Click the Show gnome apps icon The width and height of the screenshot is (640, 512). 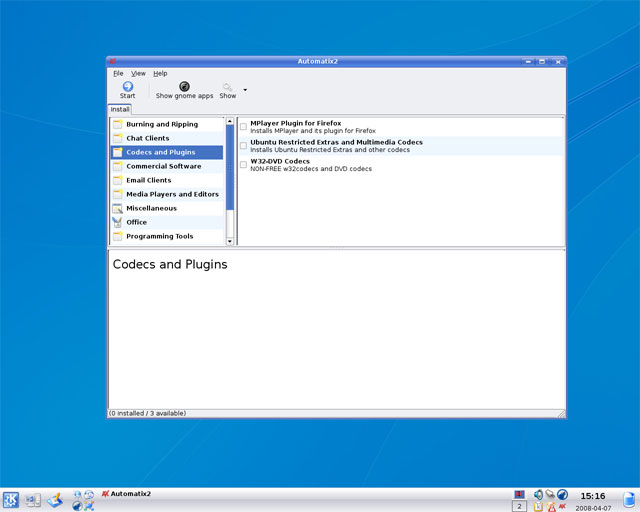(x=184, y=86)
